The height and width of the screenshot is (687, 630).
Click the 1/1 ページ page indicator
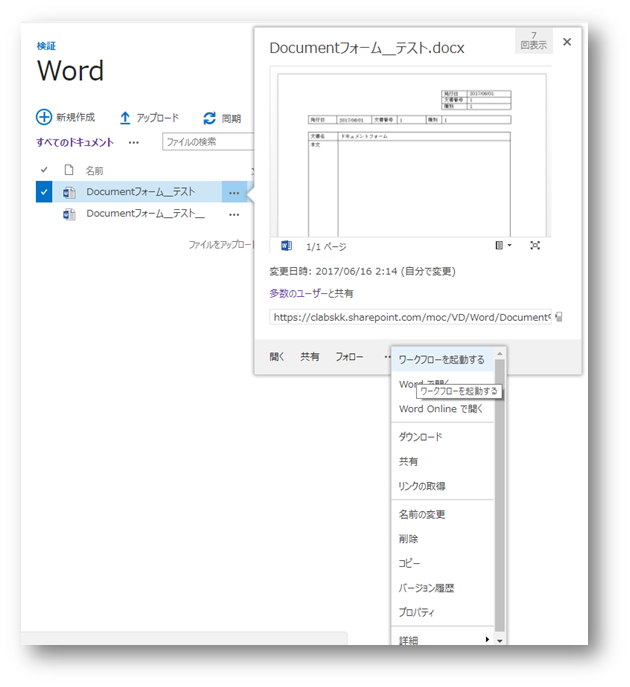(326, 247)
